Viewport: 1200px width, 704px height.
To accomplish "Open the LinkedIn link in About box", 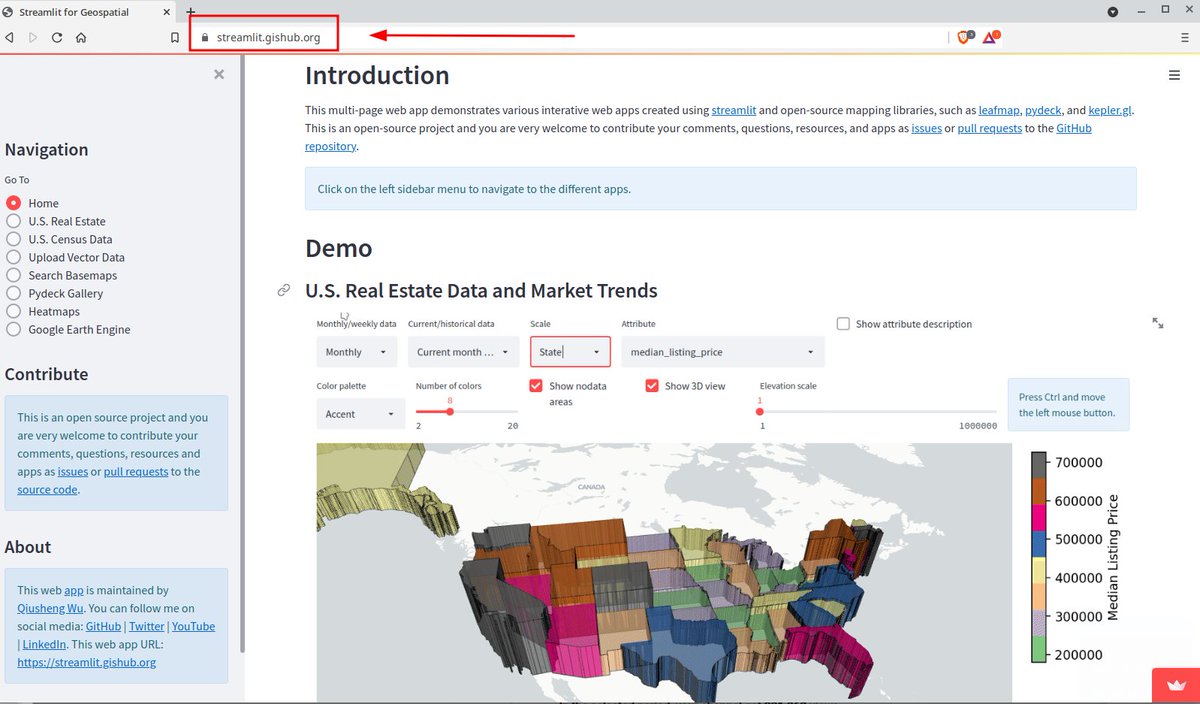I will point(44,644).
